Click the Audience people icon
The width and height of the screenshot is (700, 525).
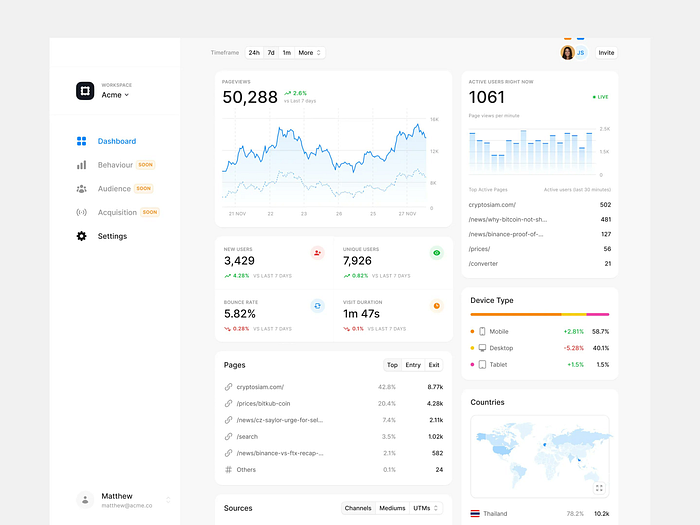pyautogui.click(x=81, y=188)
